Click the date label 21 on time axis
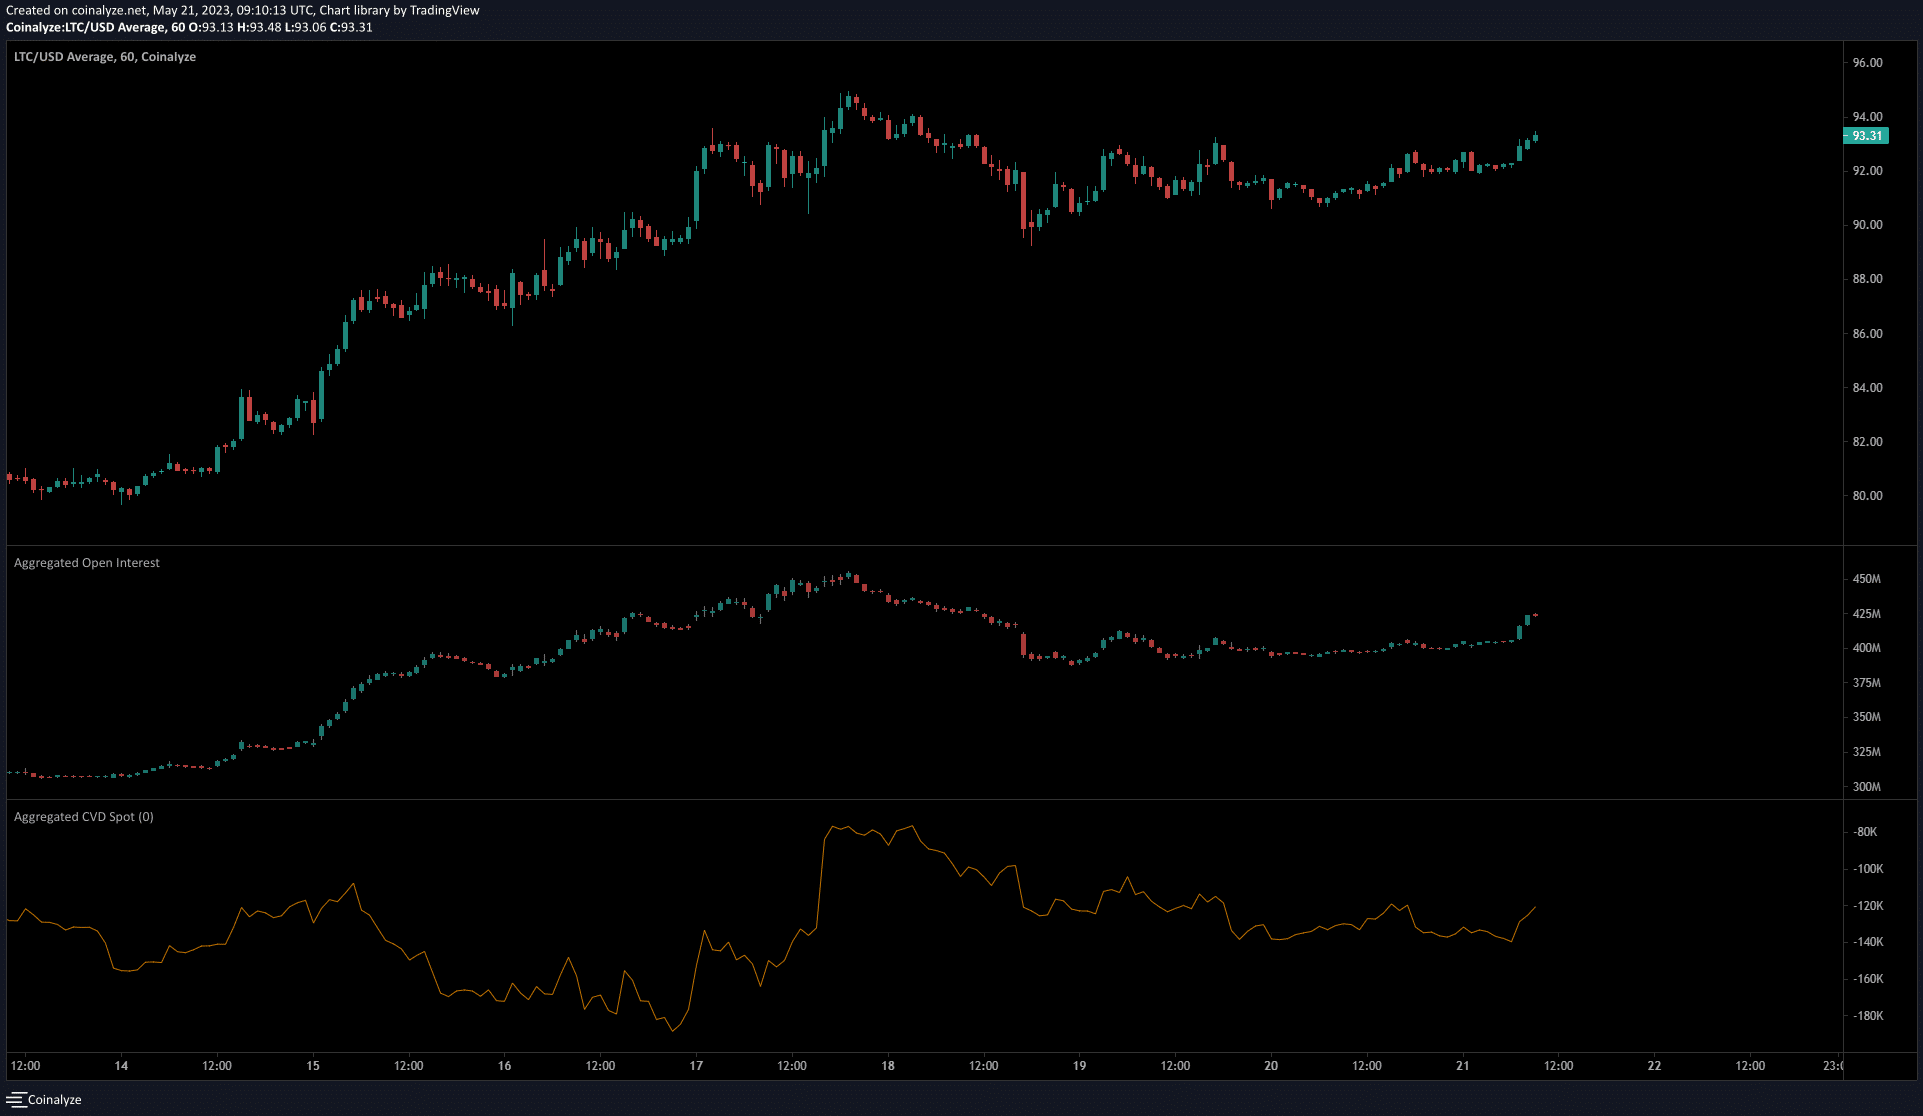The width and height of the screenshot is (1923, 1116). coord(1463,1066)
